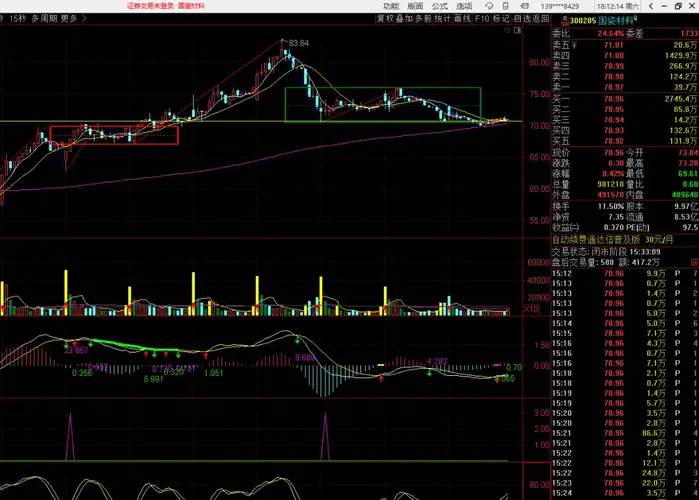Click the back arrow next to the clock
This screenshot has height=500, width=699.
[651, 6]
